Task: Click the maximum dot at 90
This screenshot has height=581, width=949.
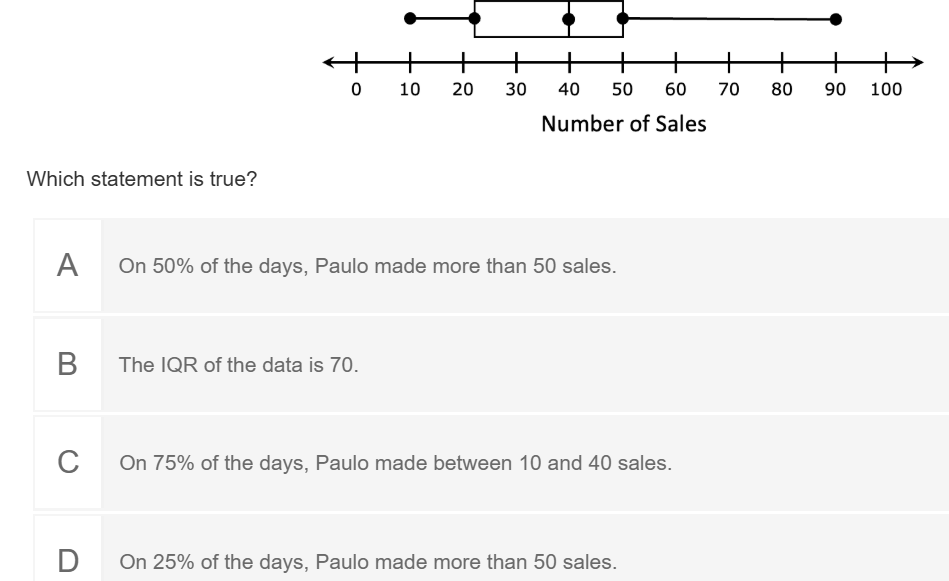Action: tap(835, 19)
